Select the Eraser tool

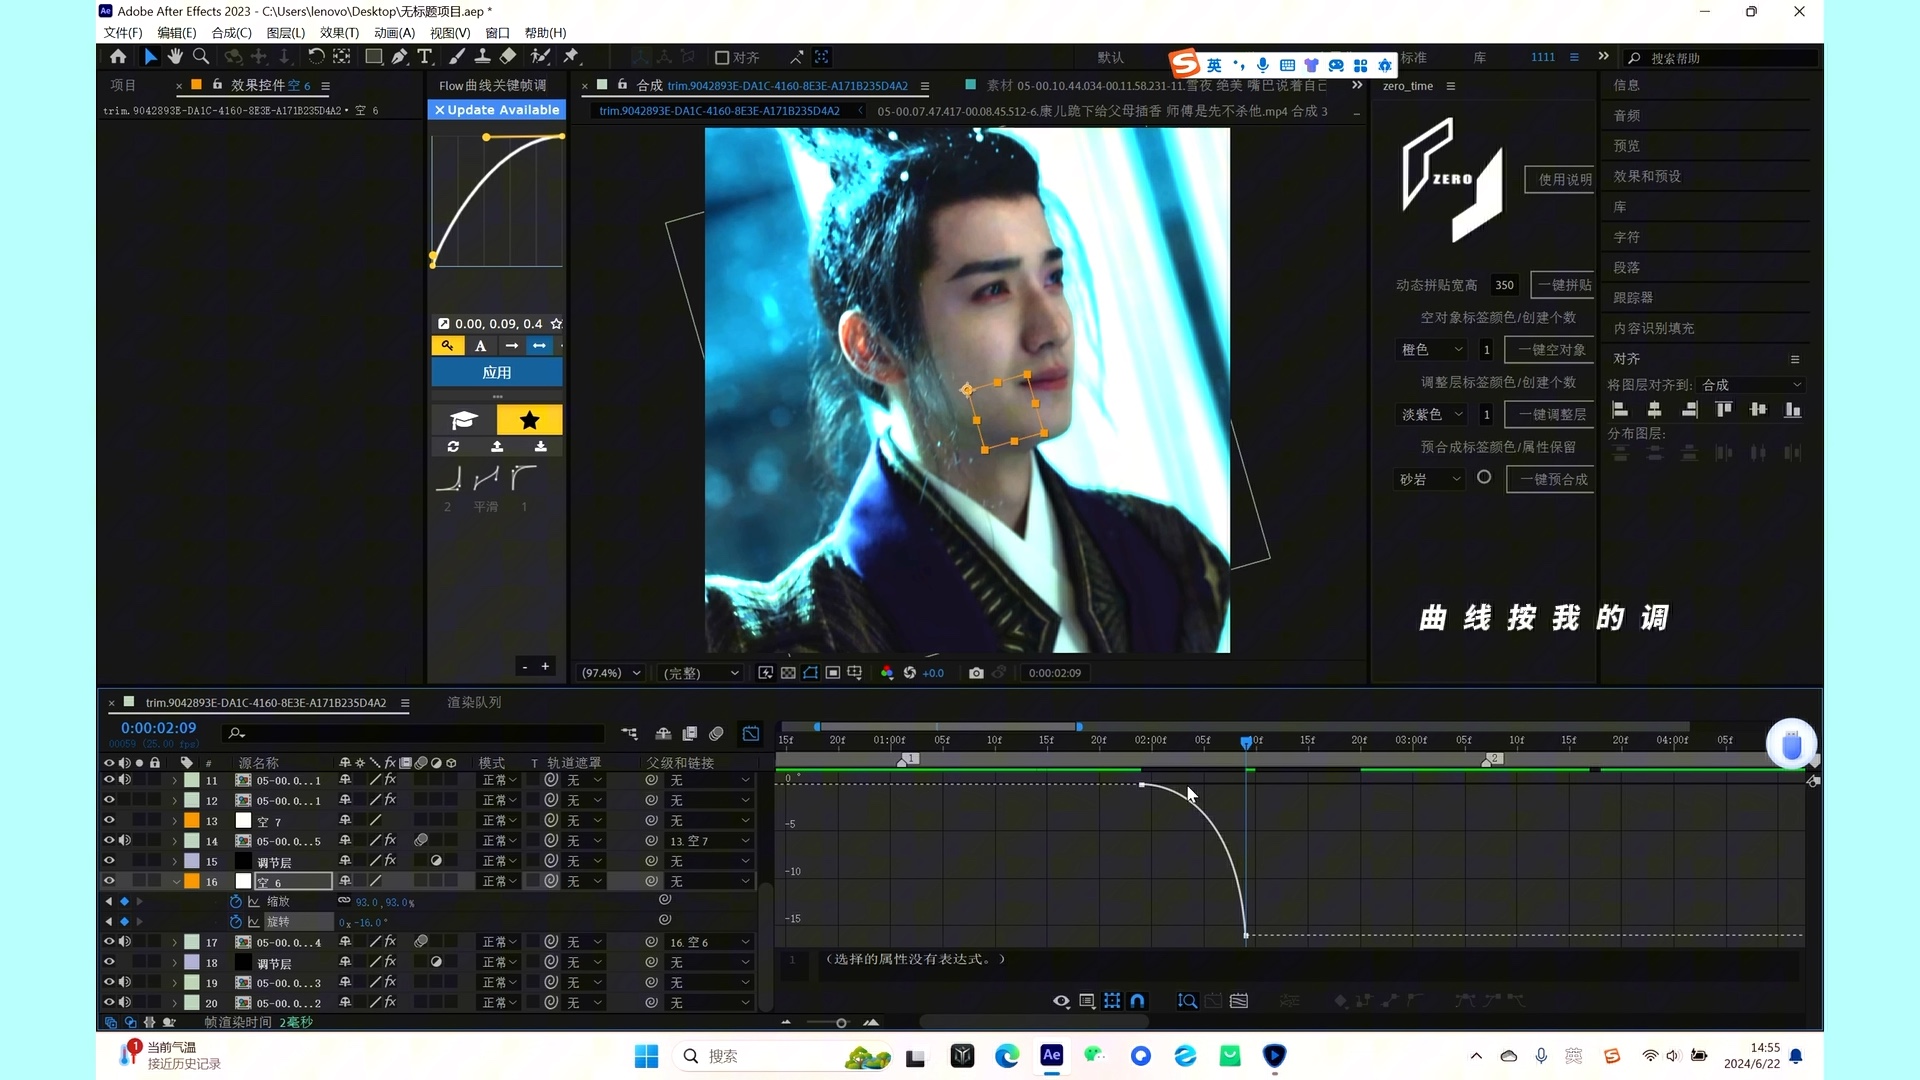point(508,57)
